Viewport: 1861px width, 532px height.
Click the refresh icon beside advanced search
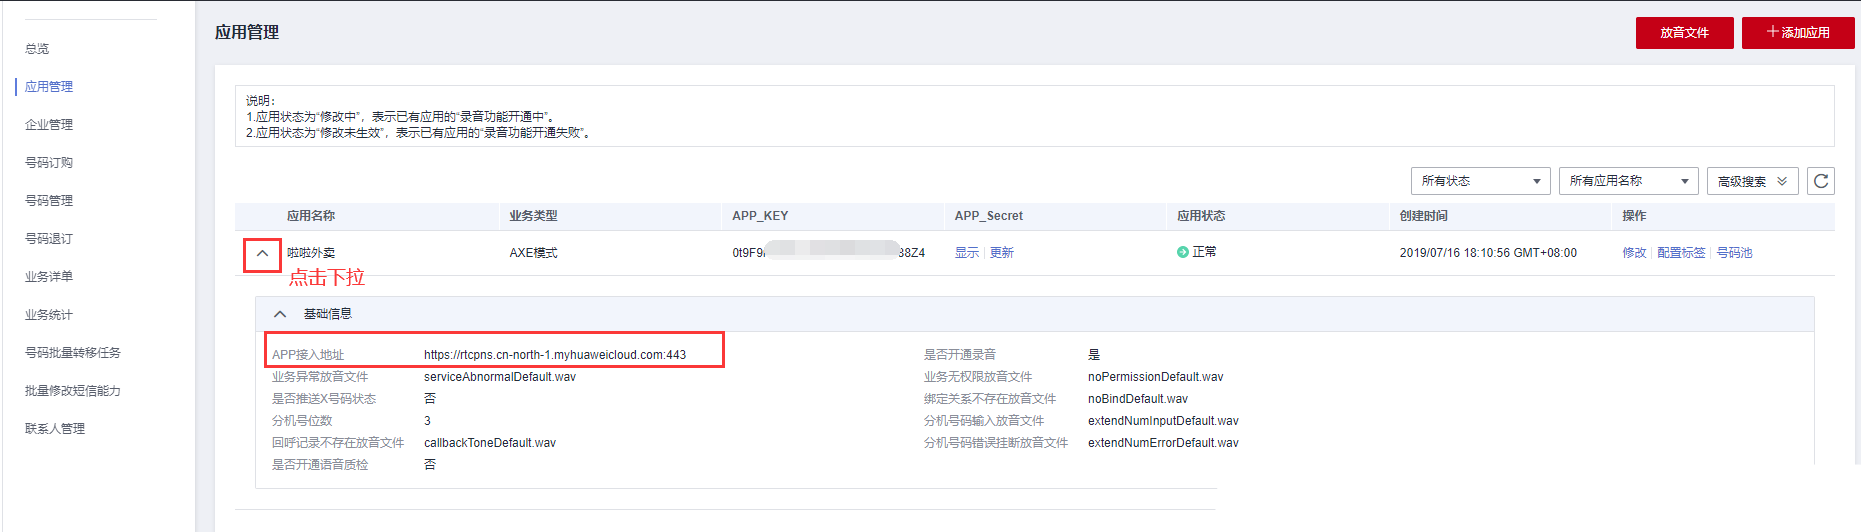point(1820,181)
